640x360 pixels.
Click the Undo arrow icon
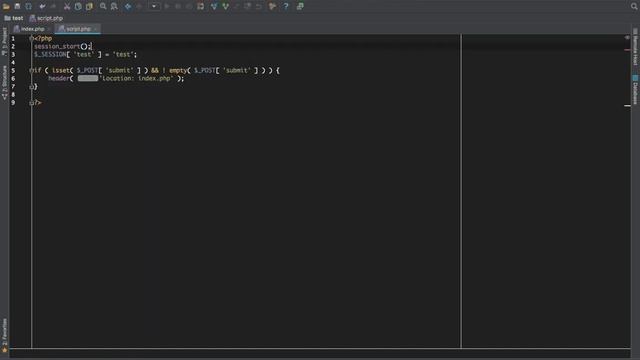point(42,6)
